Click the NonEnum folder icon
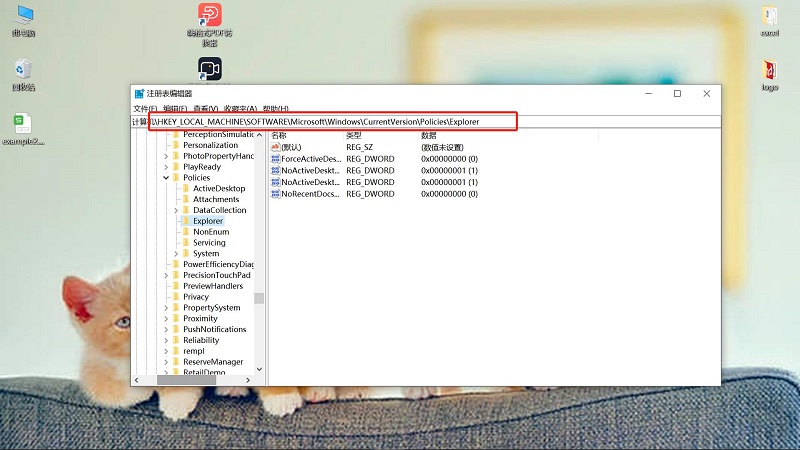 [186, 232]
